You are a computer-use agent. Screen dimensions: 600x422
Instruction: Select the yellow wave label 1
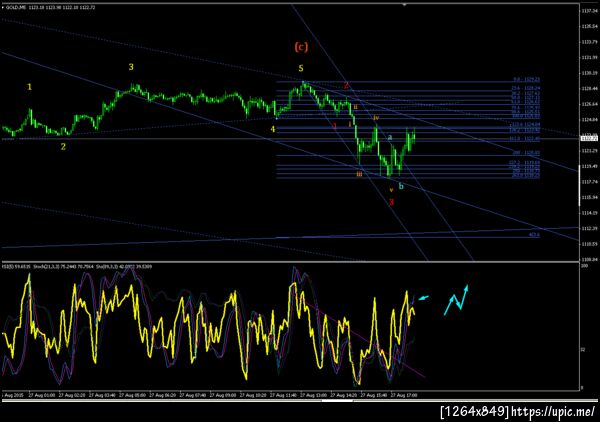tap(29, 87)
